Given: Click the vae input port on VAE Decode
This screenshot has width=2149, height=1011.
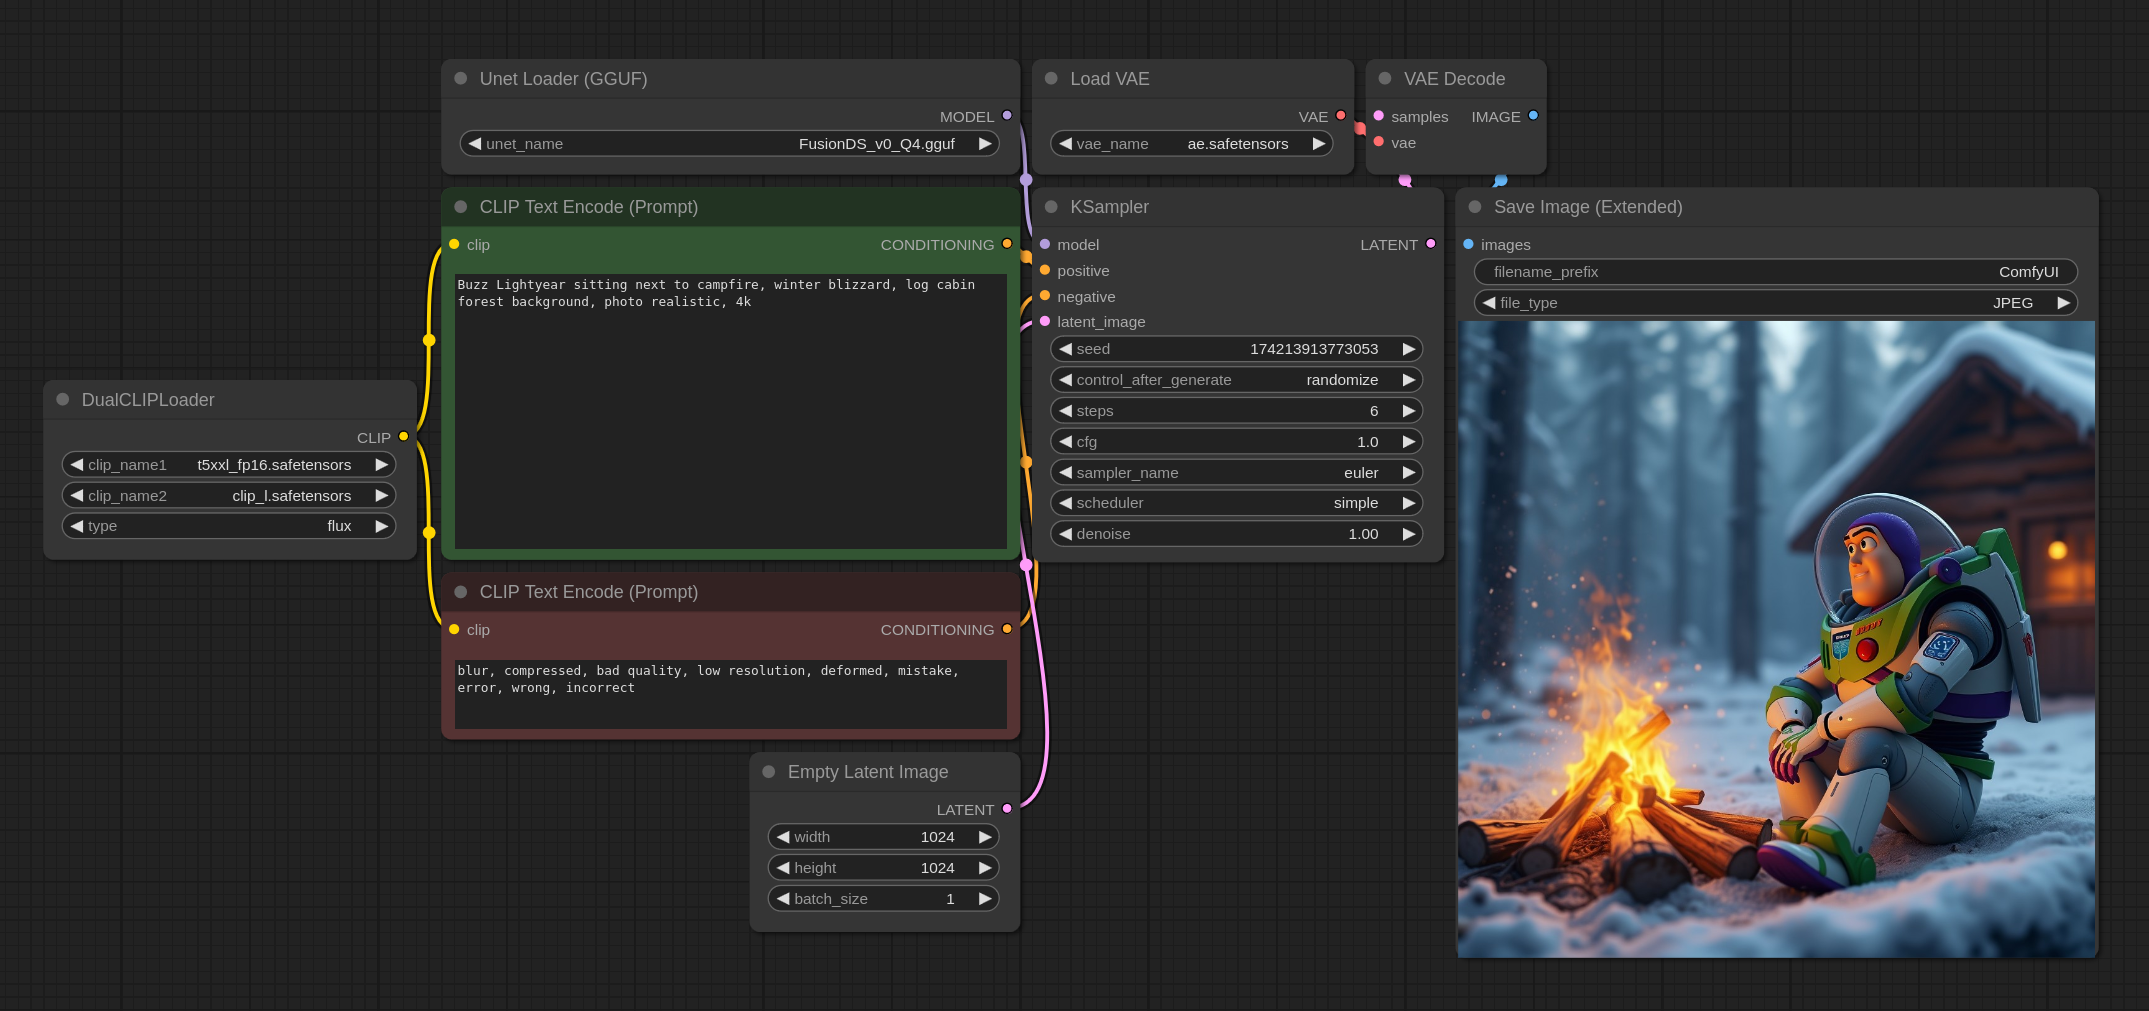Looking at the screenshot, I should point(1379,142).
